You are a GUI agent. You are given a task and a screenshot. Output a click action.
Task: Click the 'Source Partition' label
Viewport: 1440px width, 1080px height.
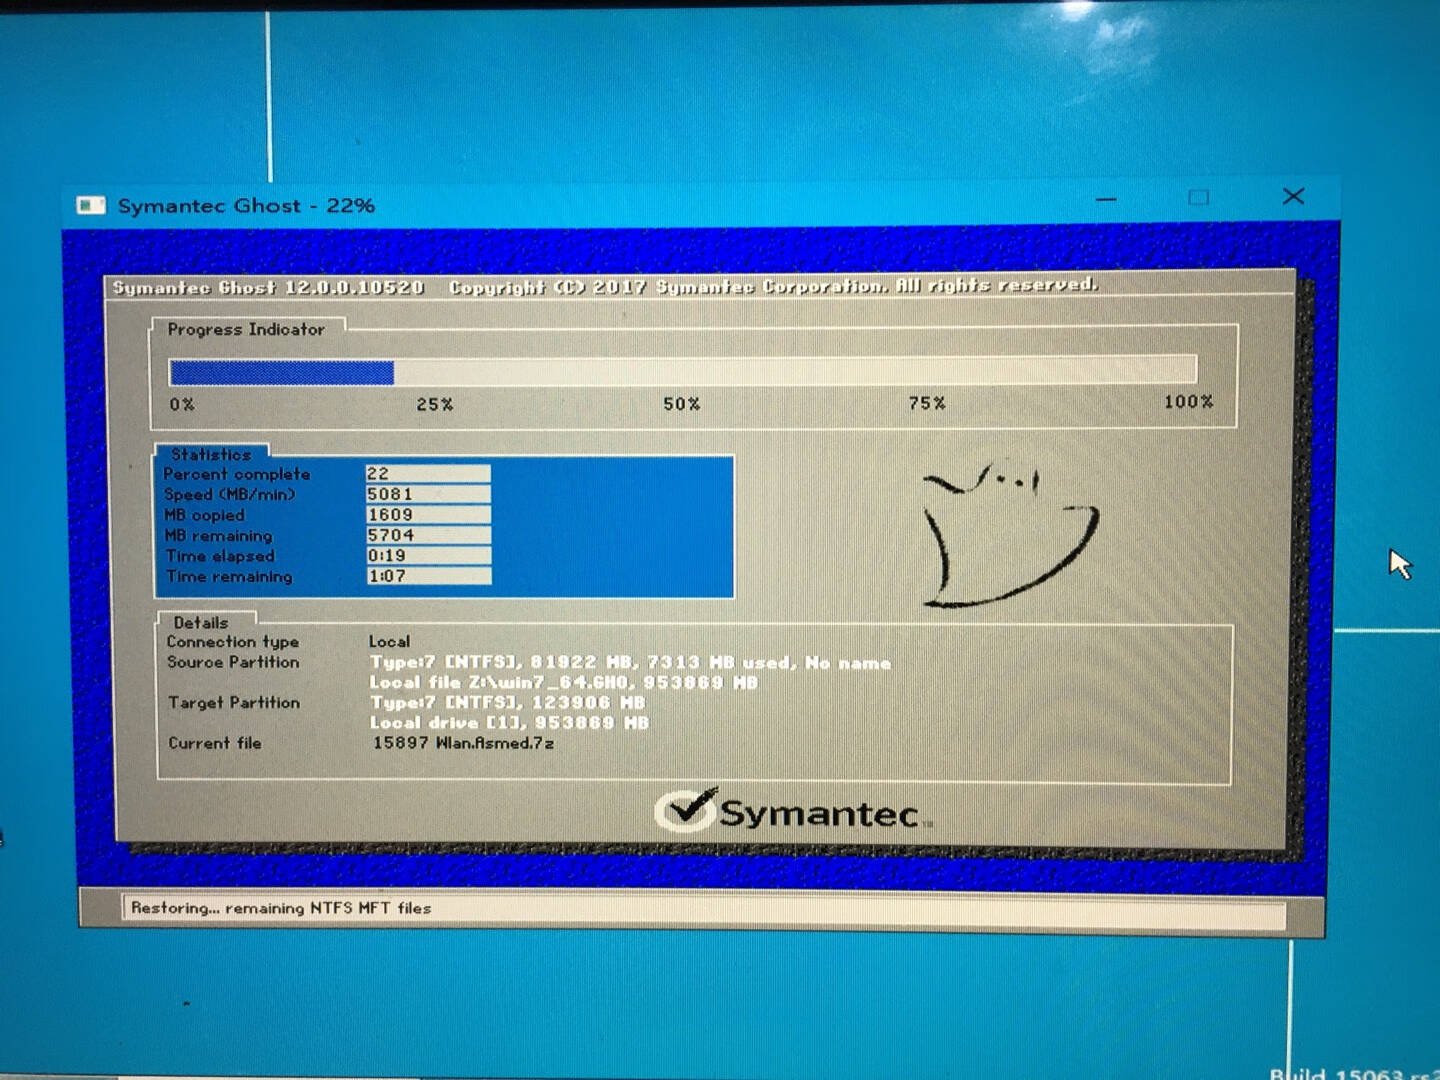click(x=233, y=662)
